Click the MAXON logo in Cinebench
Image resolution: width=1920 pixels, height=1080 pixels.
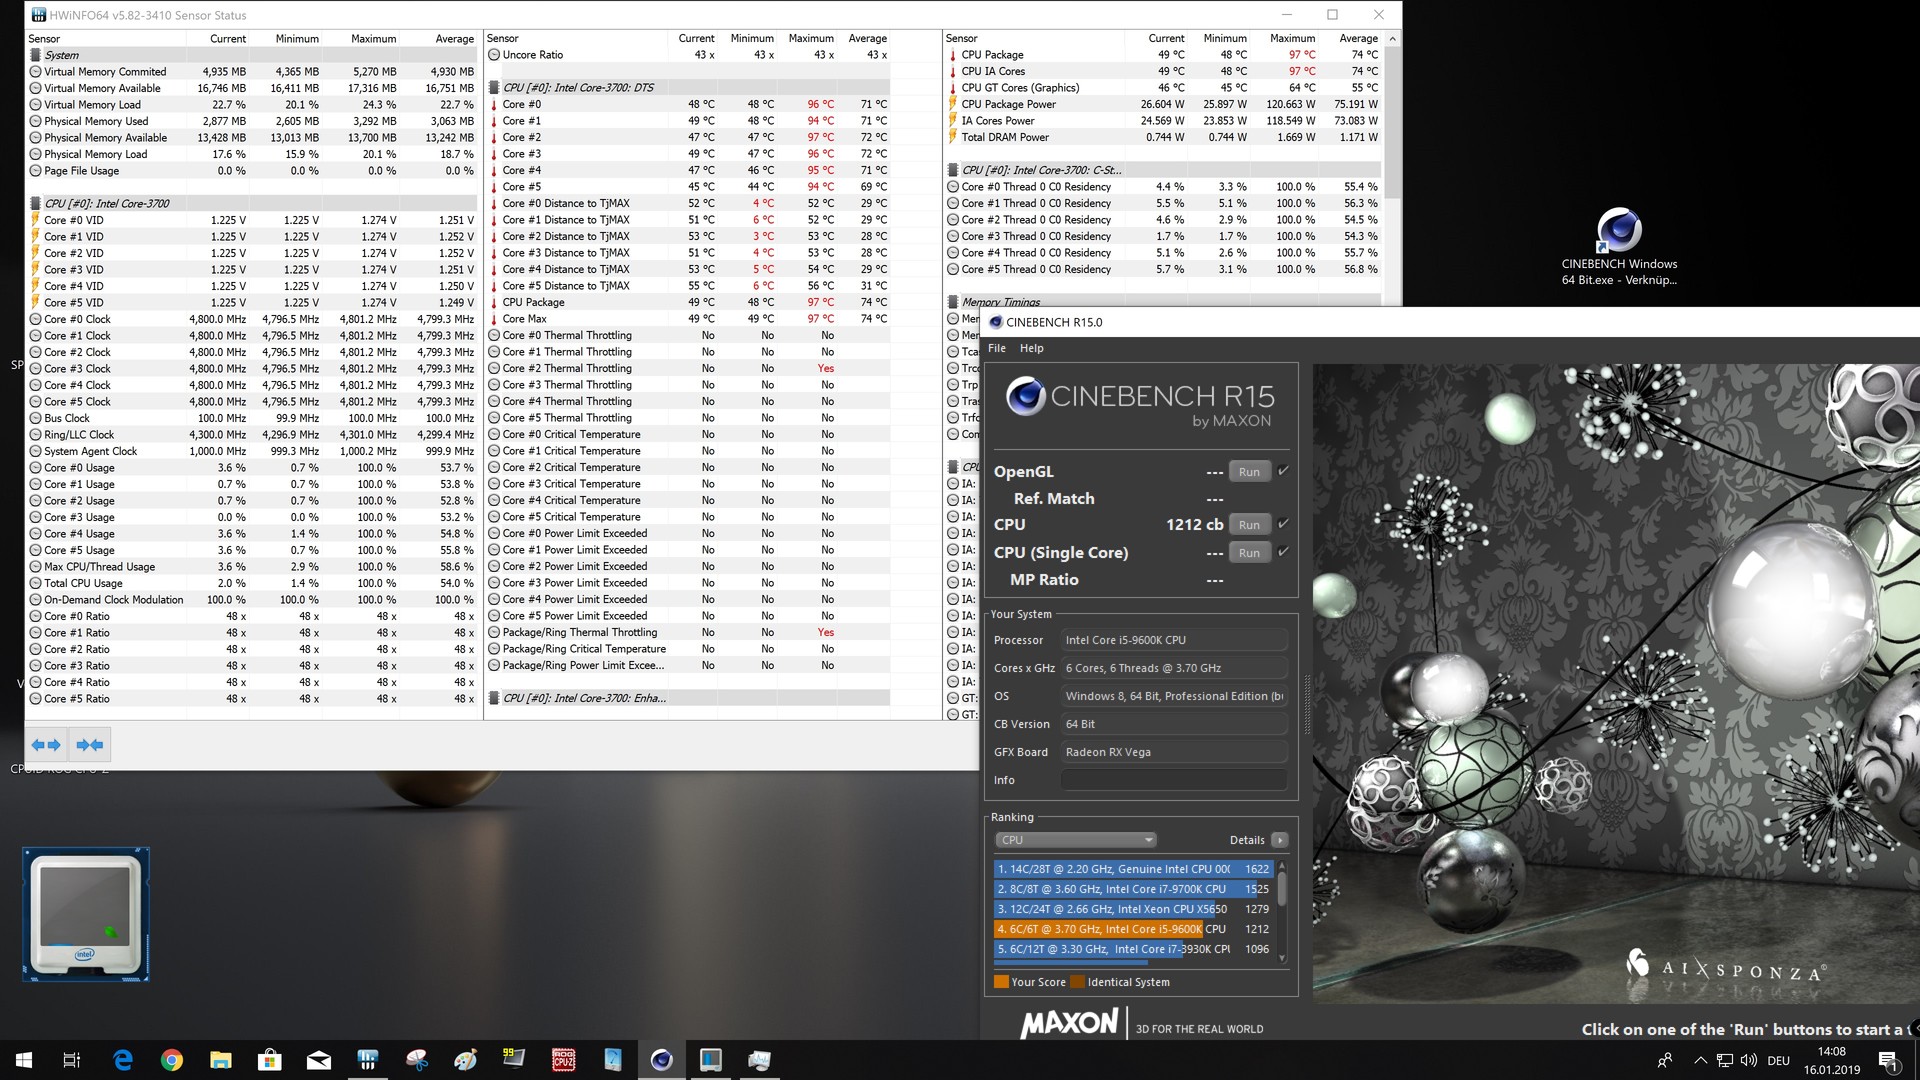(x=1069, y=1023)
